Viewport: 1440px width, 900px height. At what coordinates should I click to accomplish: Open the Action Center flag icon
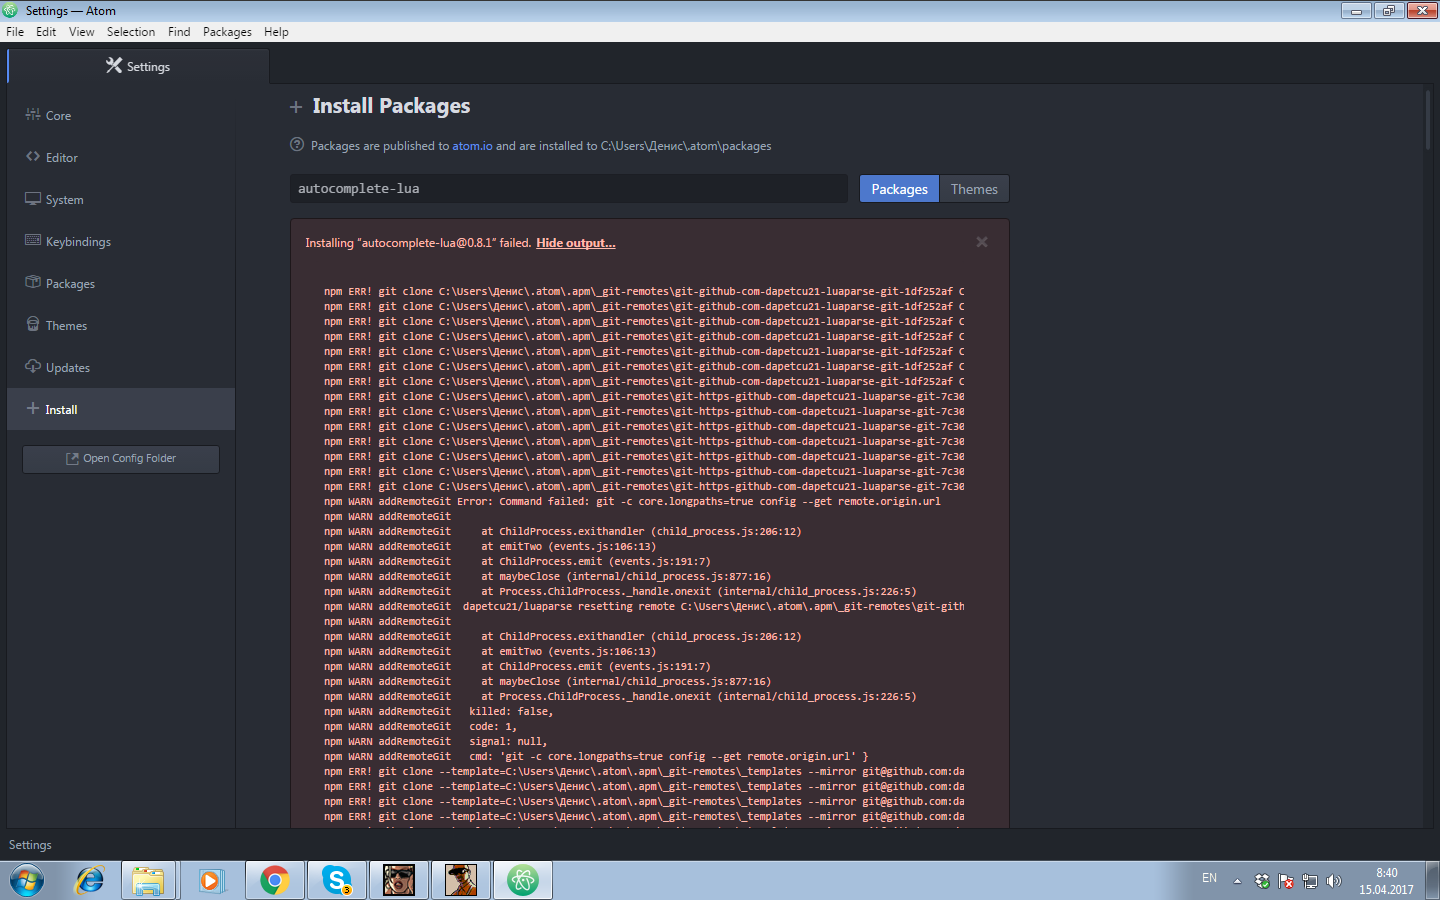pos(1286,881)
